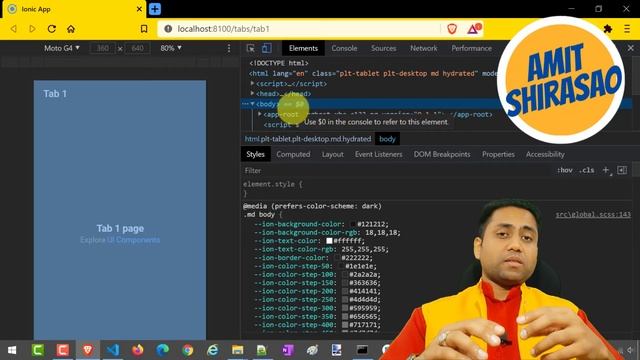
Task: Expand the head node in DOM tree
Action: click(x=252, y=93)
